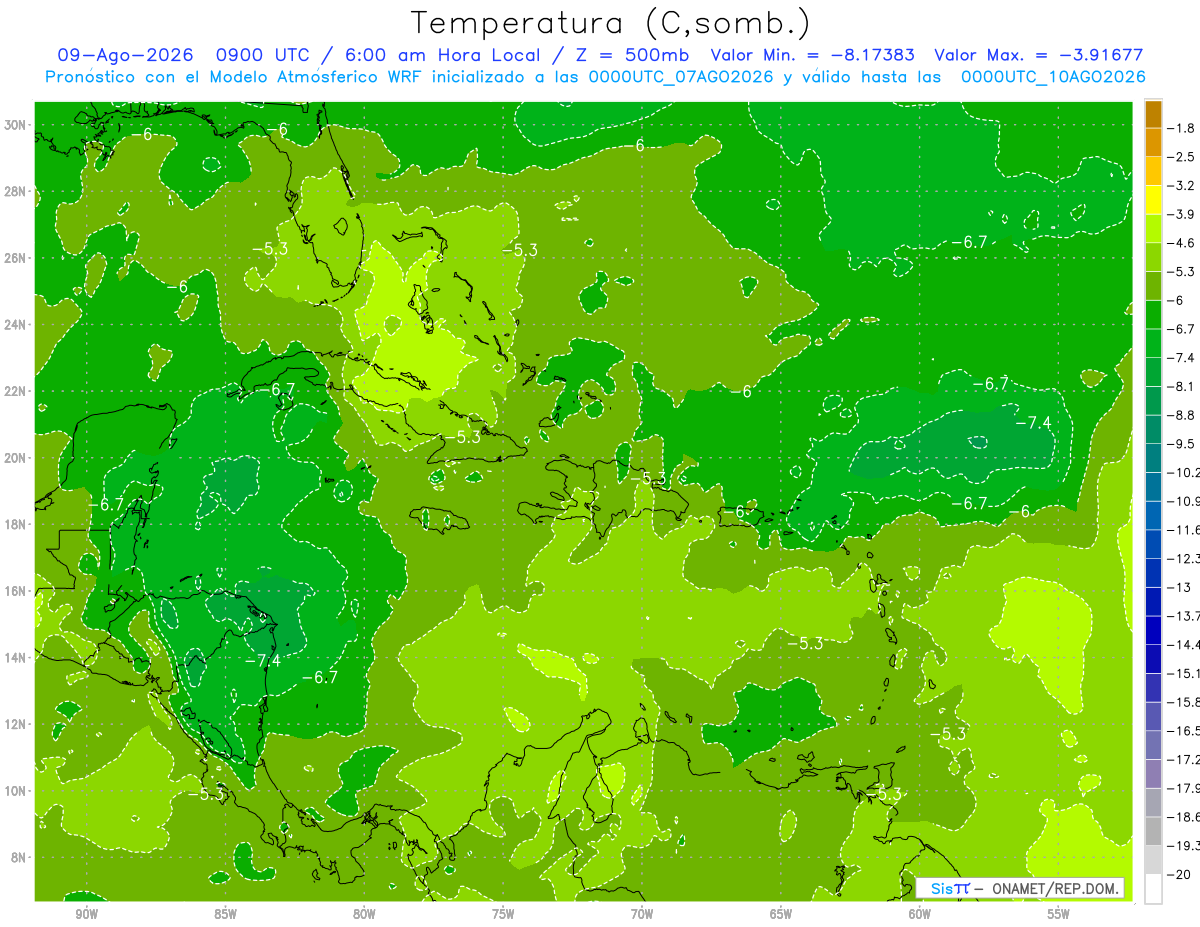Click the -1.8 colorbar value
The width and height of the screenshot is (1200, 927).
pyautogui.click(x=1183, y=128)
